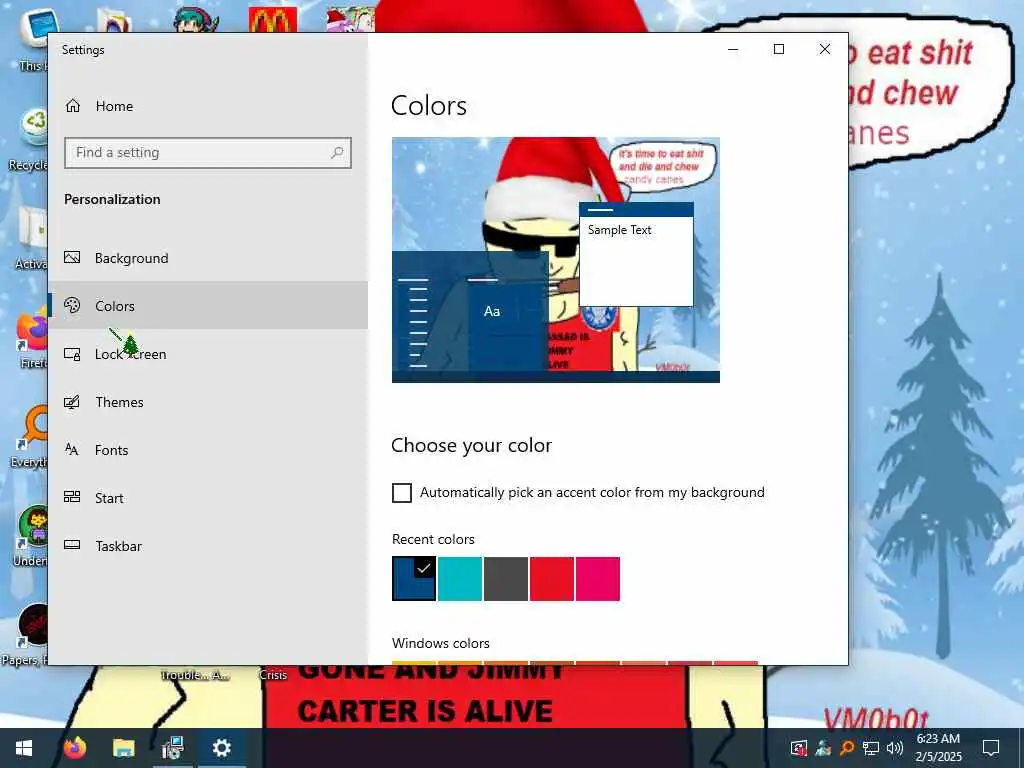The image size is (1024, 768).
Task: Click the clock showing 6:23 AM
Action: pos(938,739)
